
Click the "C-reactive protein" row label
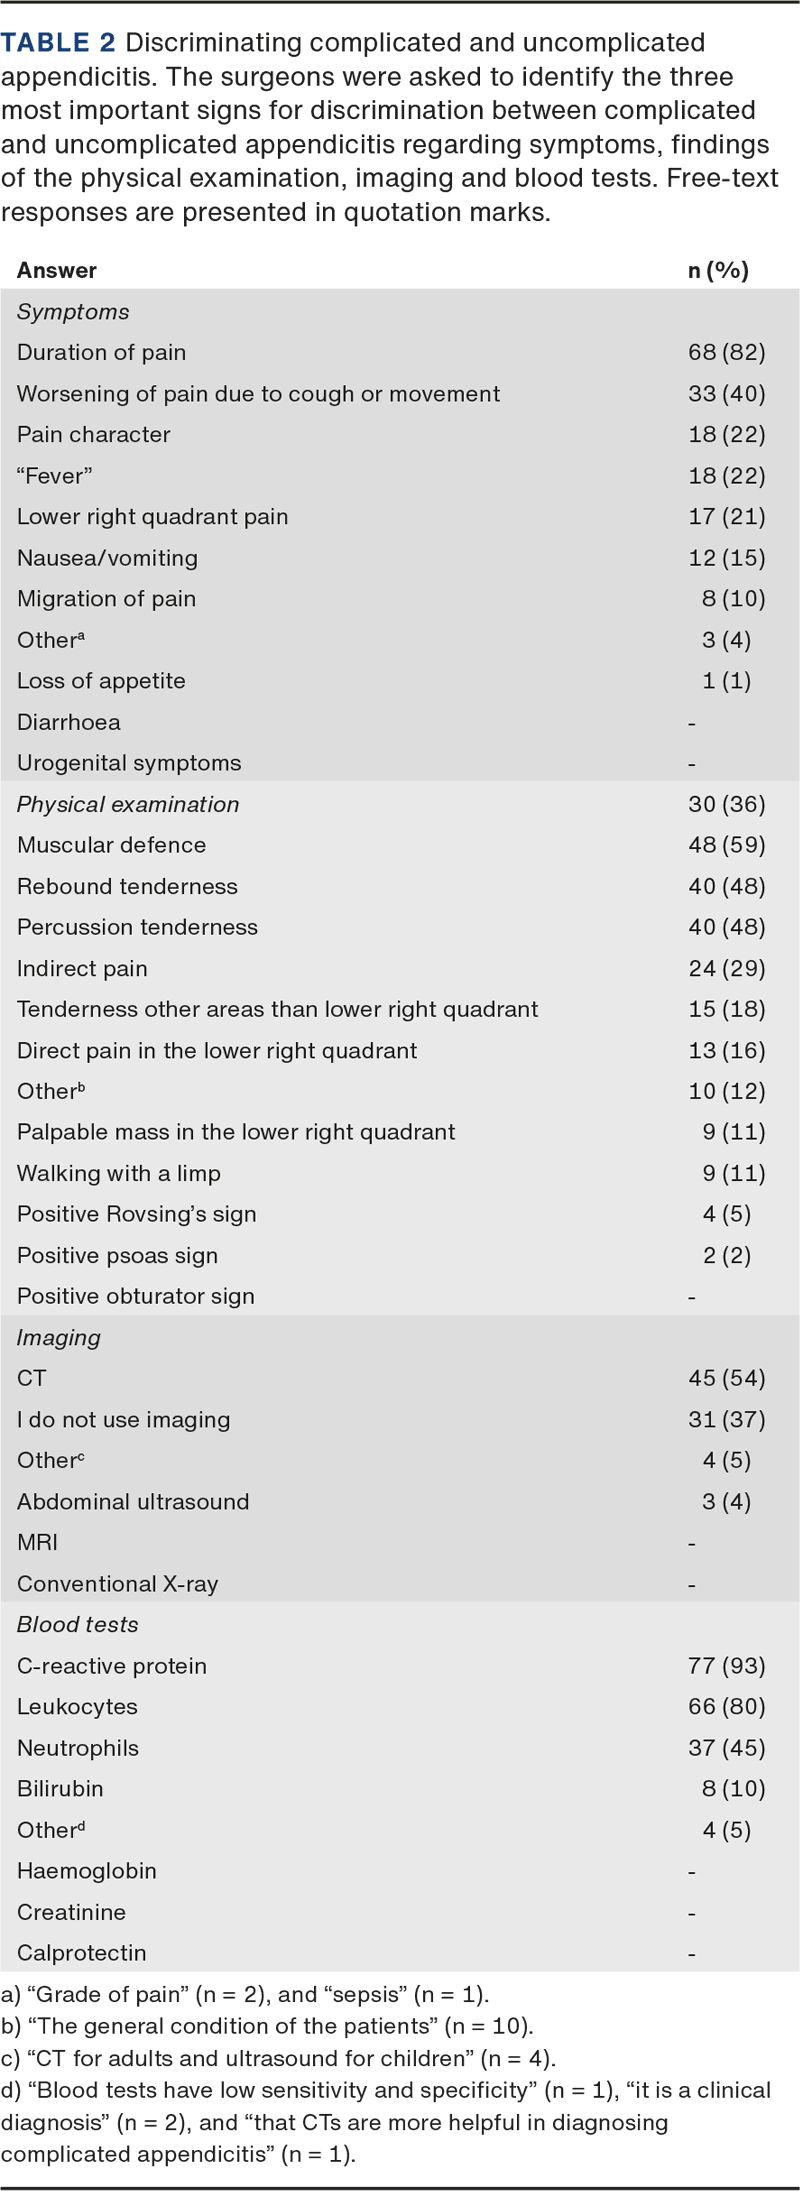[112, 1666]
